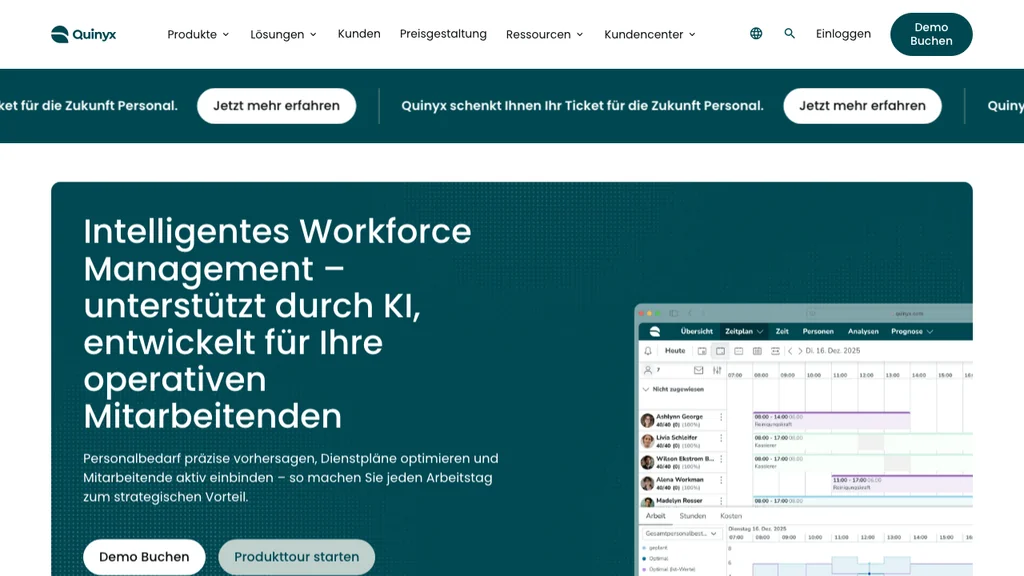This screenshot has width=1024, height=576.
Task: Click the Wilson Ekstrom B... name
Action: click(685, 458)
